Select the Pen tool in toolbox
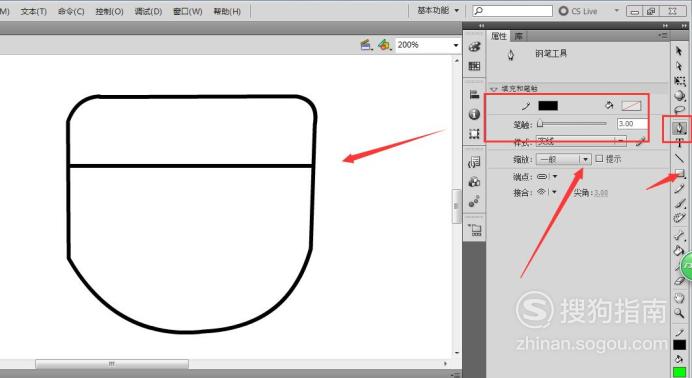Image resolution: width=692 pixels, height=378 pixels. 679,128
